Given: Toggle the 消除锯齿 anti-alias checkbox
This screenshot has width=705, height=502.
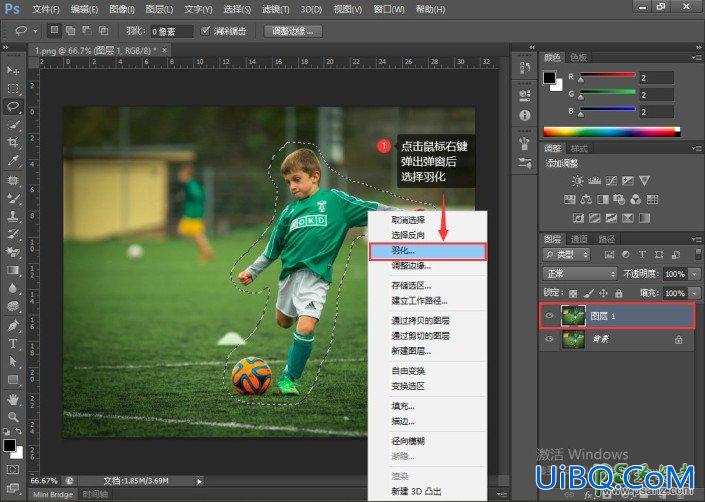Looking at the screenshot, I should tap(205, 31).
